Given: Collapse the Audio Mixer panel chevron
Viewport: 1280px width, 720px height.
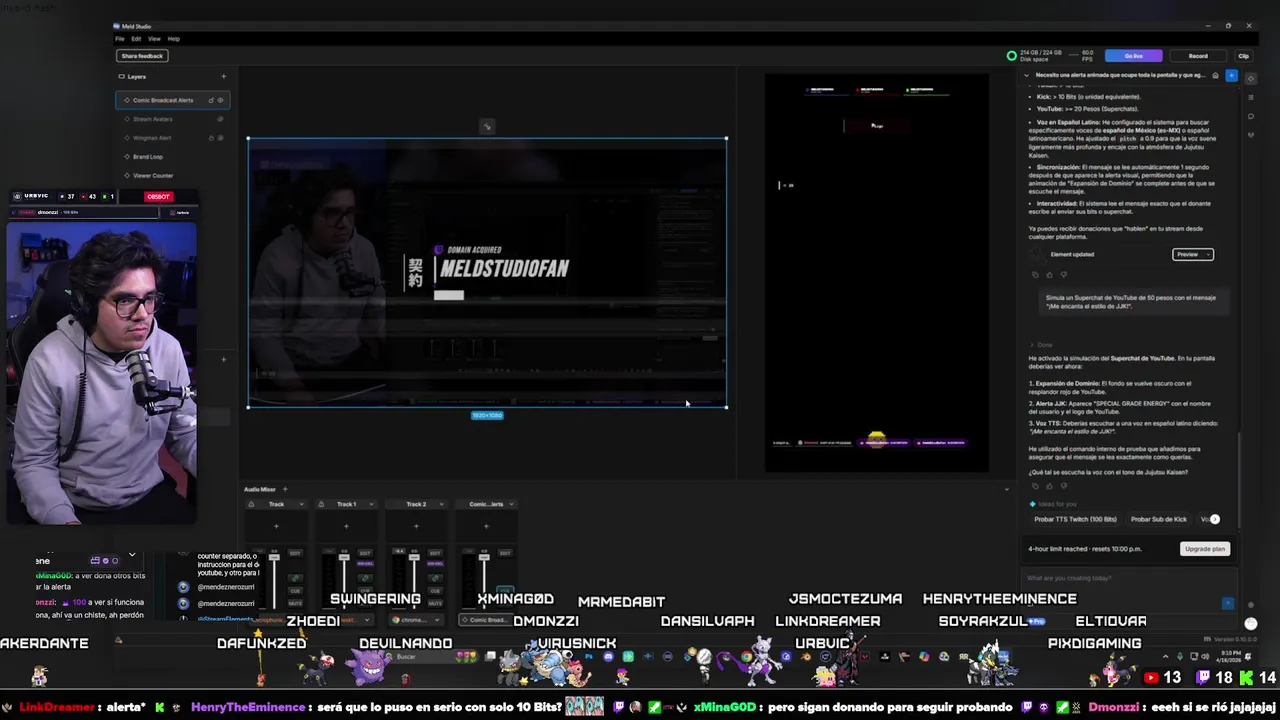Looking at the screenshot, I should pos(1006,489).
